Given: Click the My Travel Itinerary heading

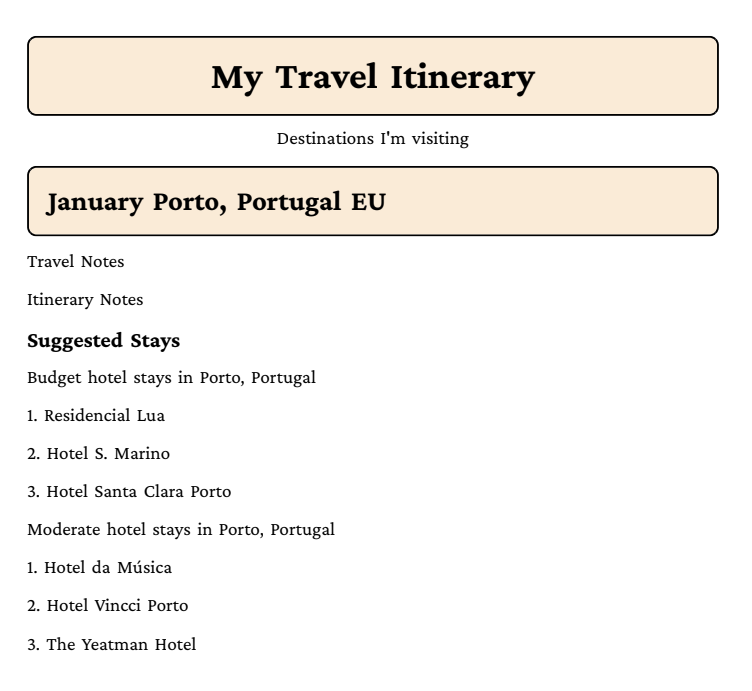Looking at the screenshot, I should tap(373, 77).
